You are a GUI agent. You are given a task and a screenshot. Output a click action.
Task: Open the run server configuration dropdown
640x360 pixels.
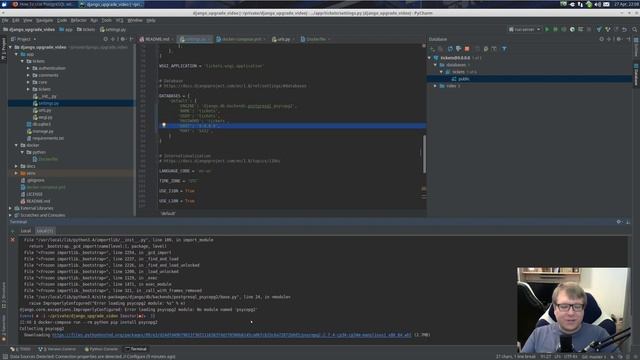[524, 29]
